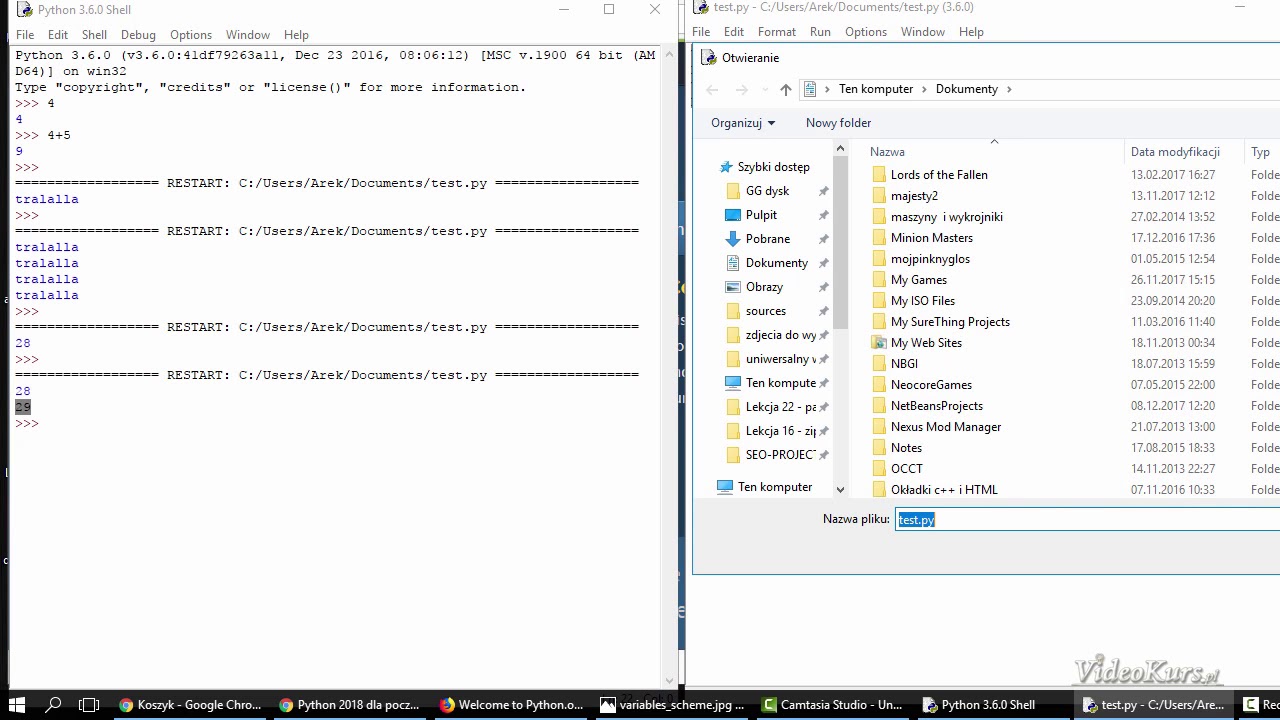Open Welcome to Python Firefox taskbar item
Image resolution: width=1280 pixels, height=720 pixels.
[511, 705]
